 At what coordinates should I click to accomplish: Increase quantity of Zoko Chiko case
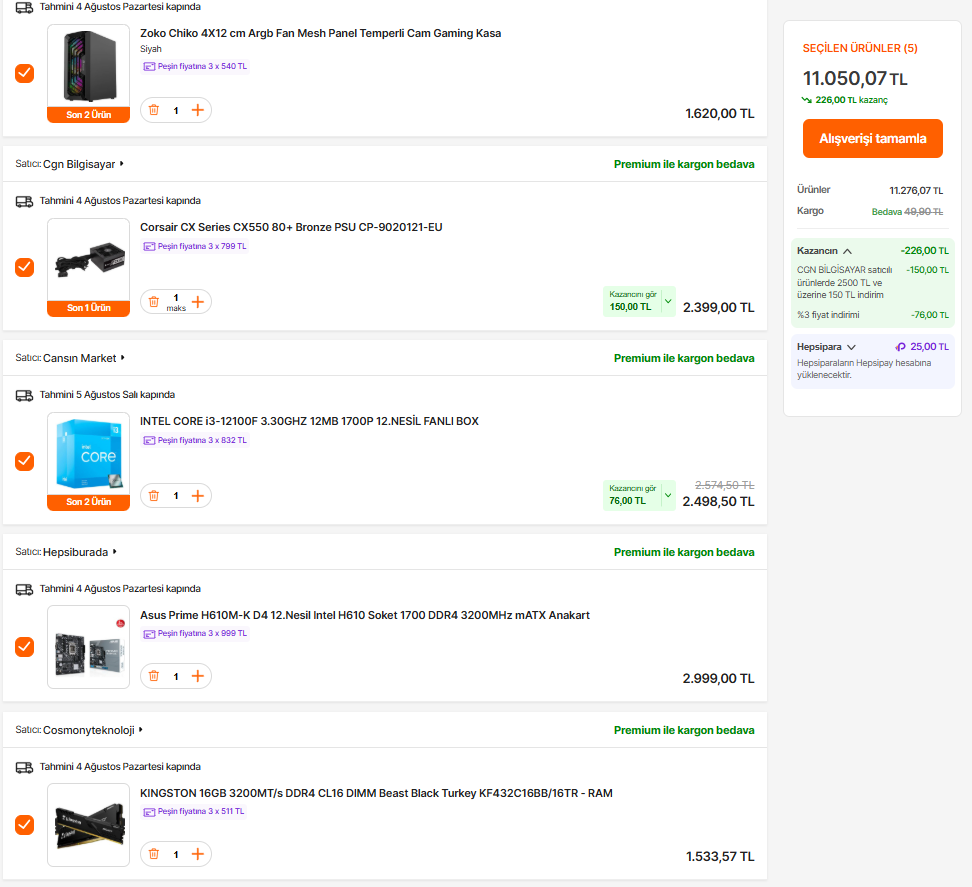pos(198,110)
